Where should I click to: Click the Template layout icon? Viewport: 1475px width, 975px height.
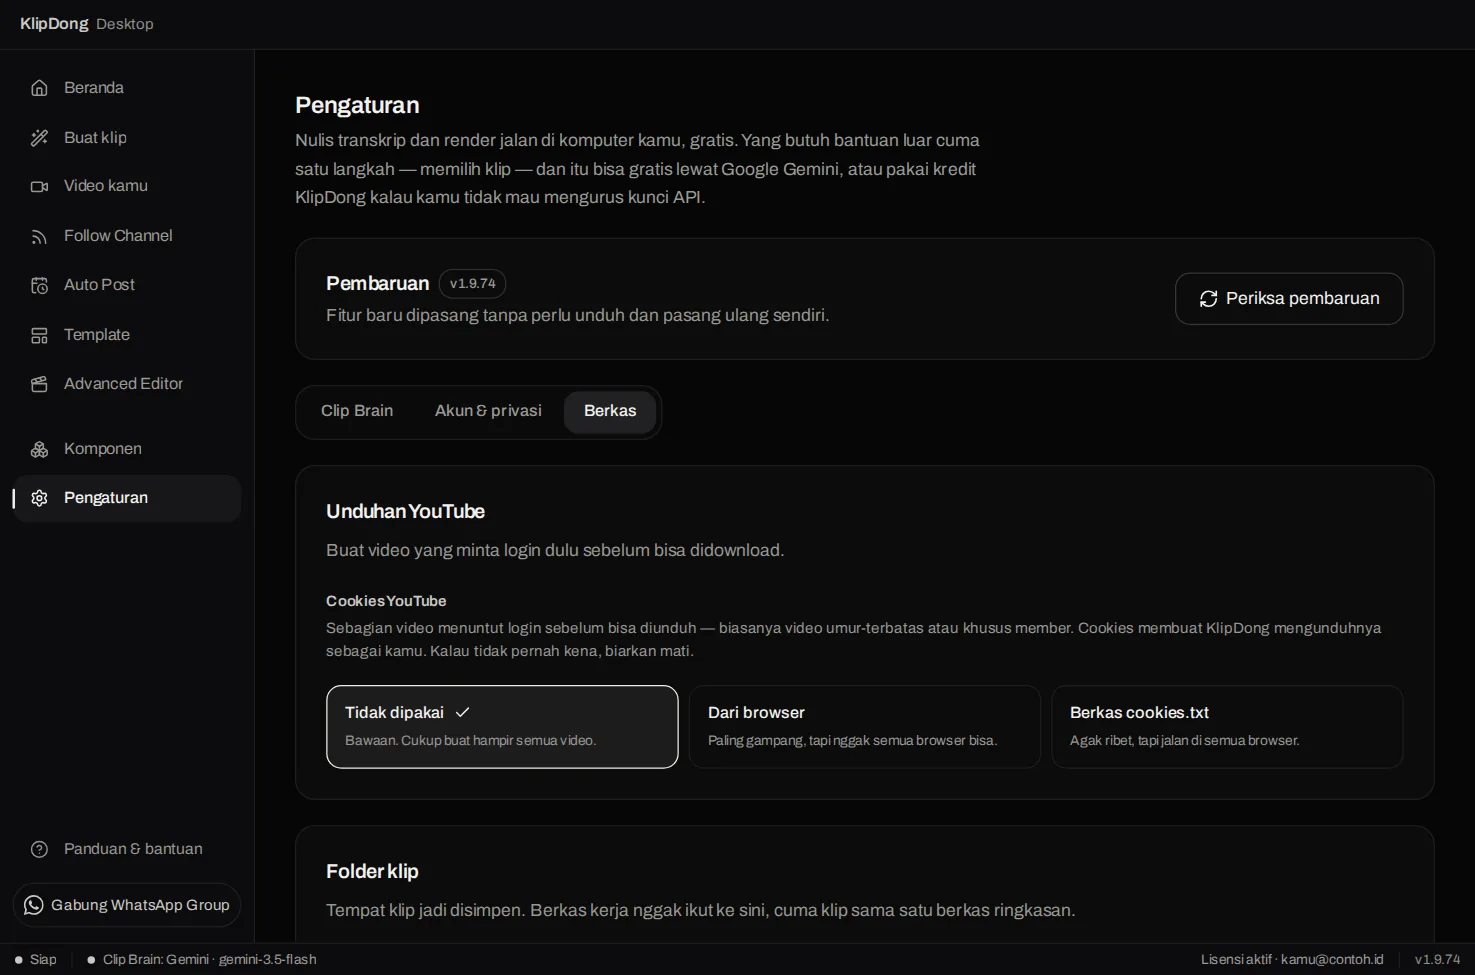[39, 335]
